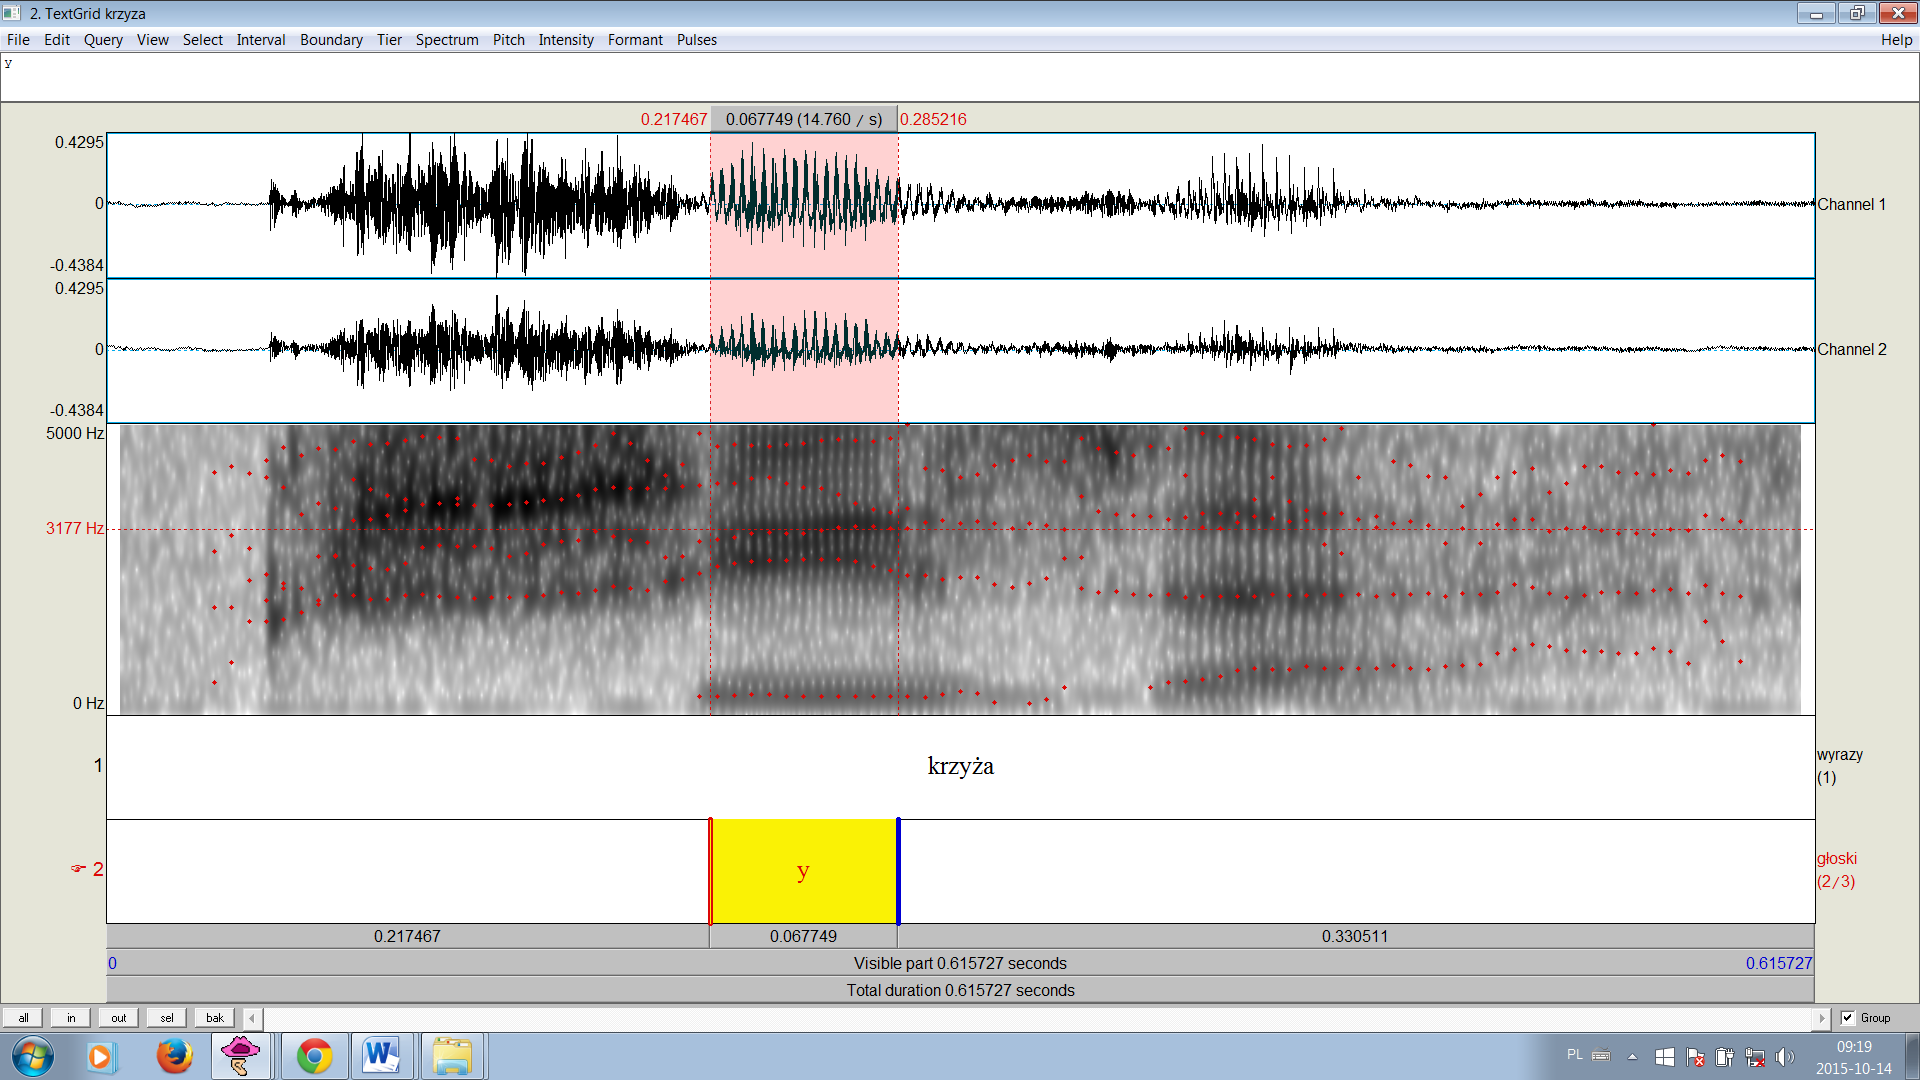Play visible part 0.615727 seconds bar

pos(960,963)
